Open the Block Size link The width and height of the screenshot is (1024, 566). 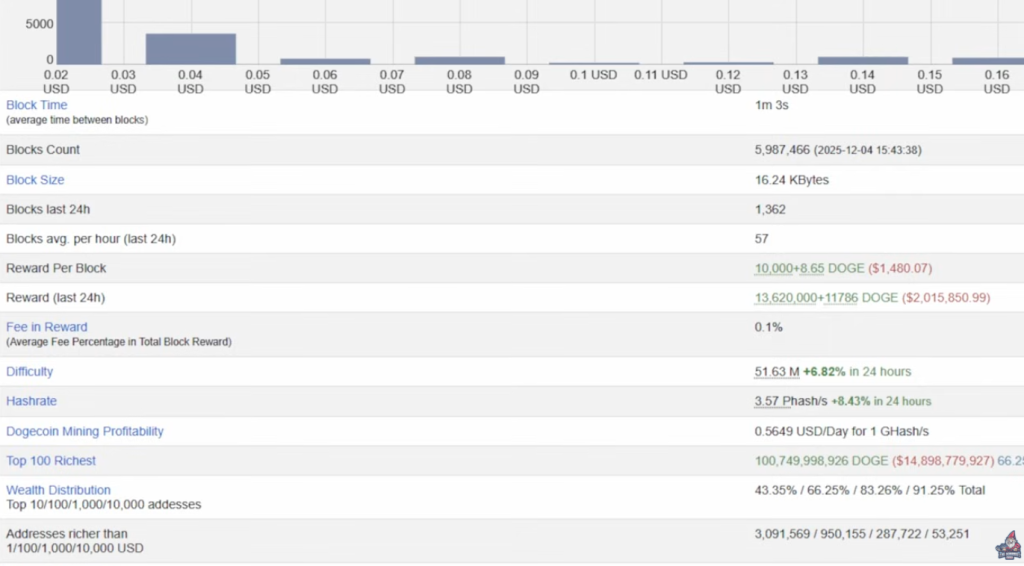pyautogui.click(x=35, y=180)
